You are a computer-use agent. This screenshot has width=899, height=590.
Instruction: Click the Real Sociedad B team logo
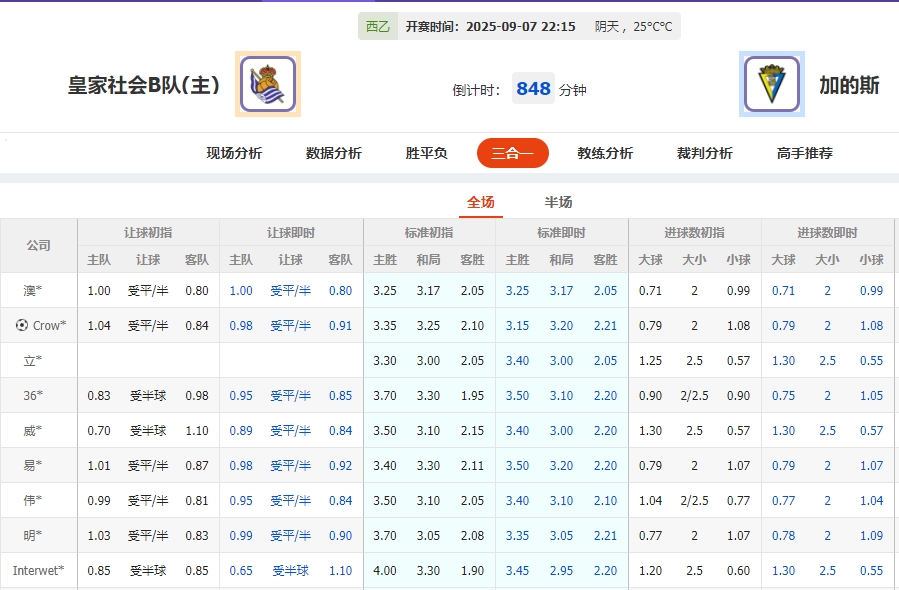[x=267, y=85]
